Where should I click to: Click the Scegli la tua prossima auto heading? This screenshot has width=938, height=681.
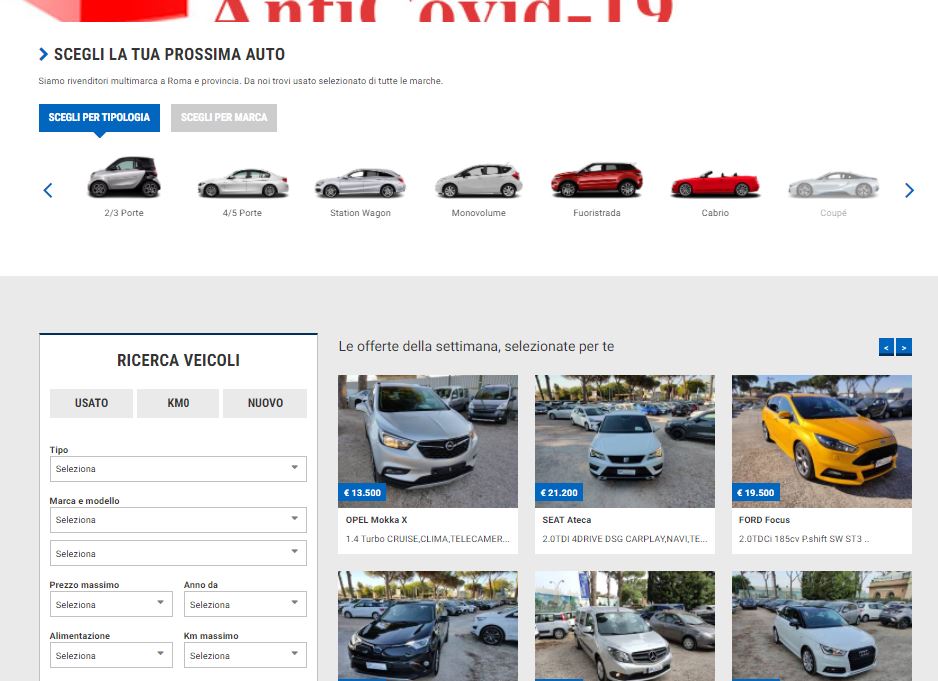pos(169,54)
